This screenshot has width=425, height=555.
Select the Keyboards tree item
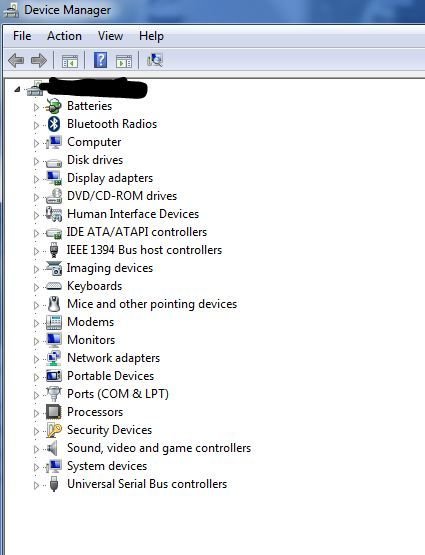coord(94,286)
